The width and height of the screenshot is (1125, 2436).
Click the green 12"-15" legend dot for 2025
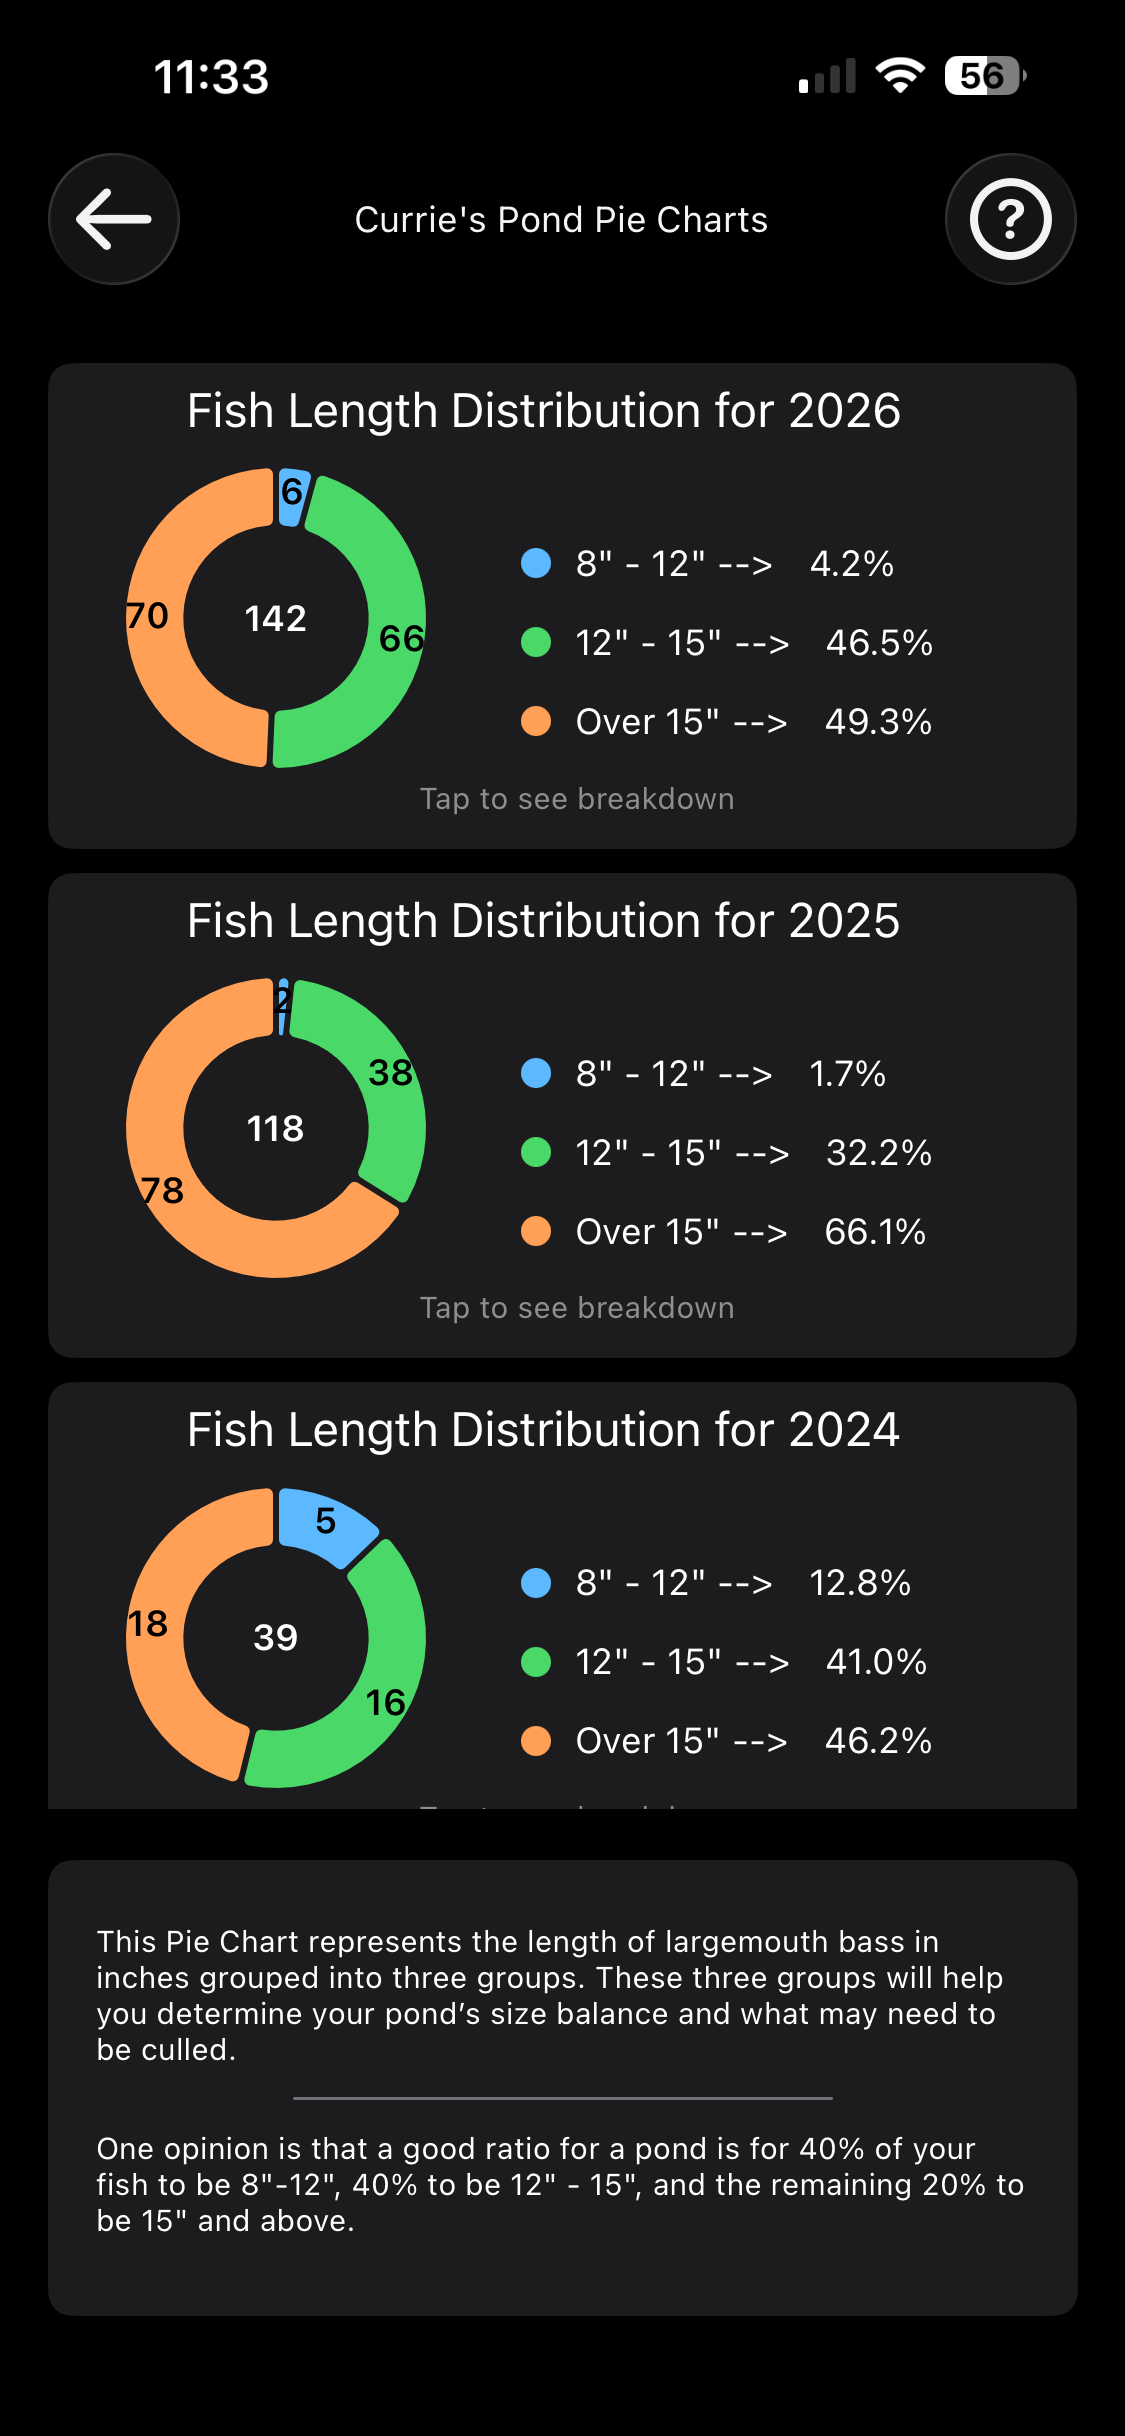(x=536, y=1153)
